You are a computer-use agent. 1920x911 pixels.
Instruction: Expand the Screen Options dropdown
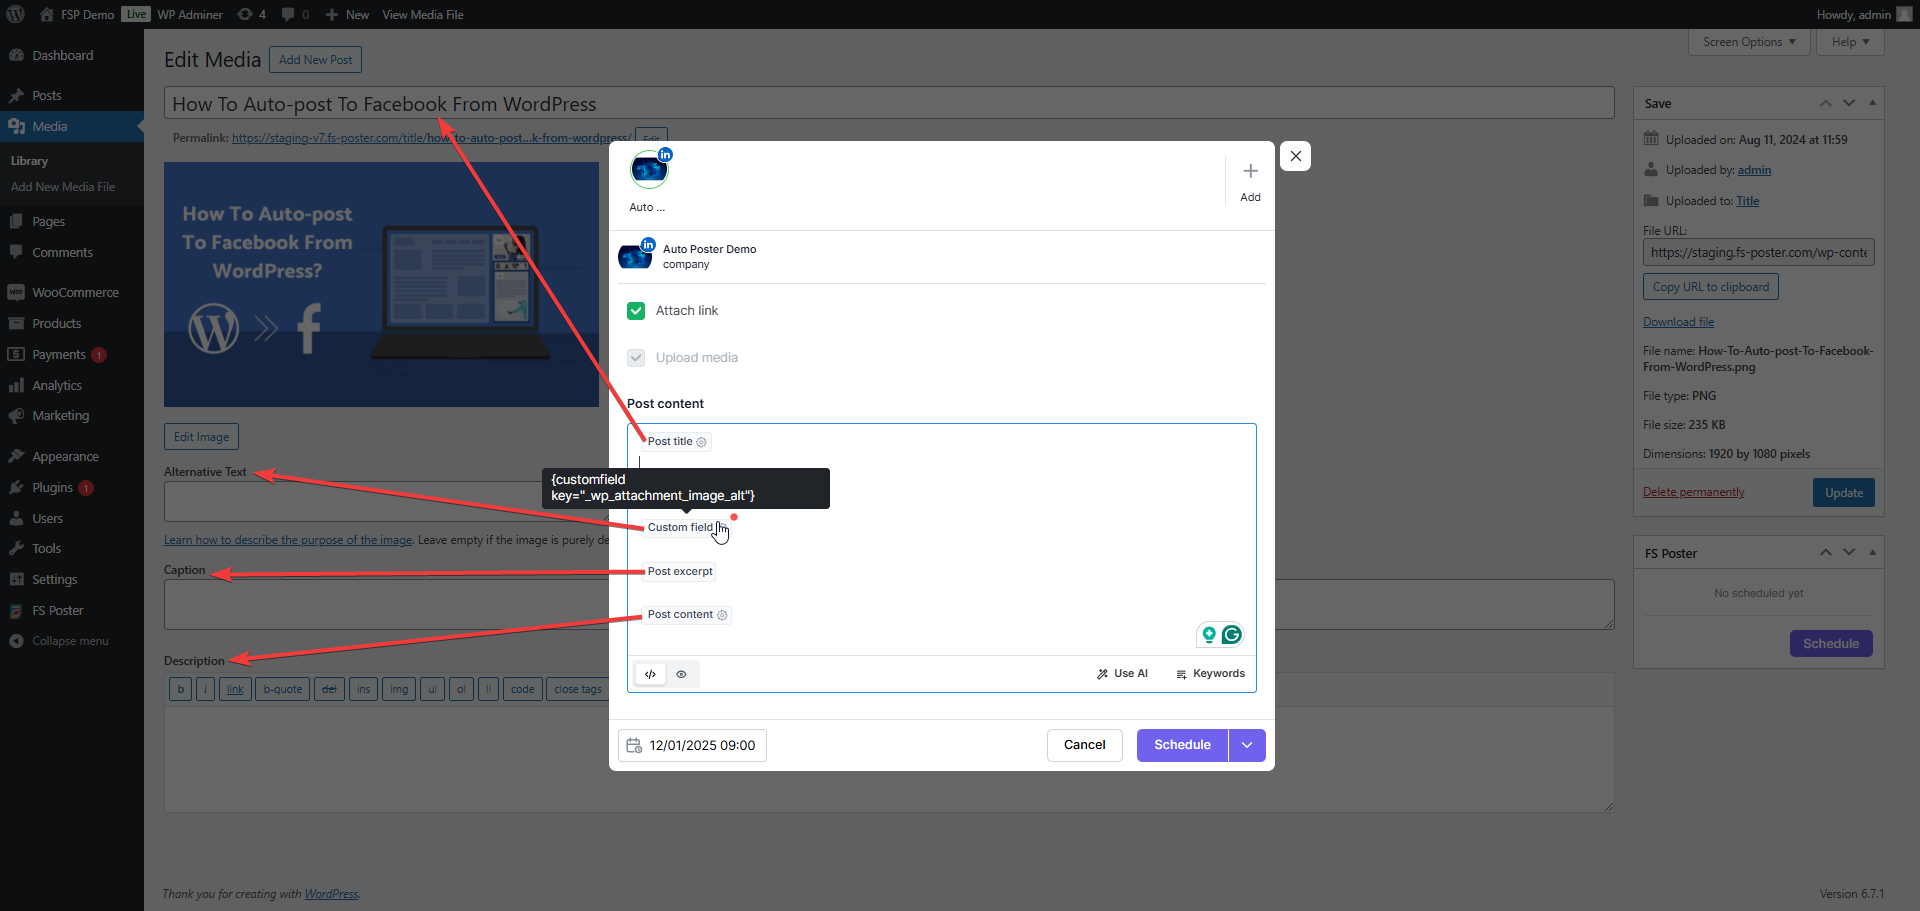tap(1749, 42)
